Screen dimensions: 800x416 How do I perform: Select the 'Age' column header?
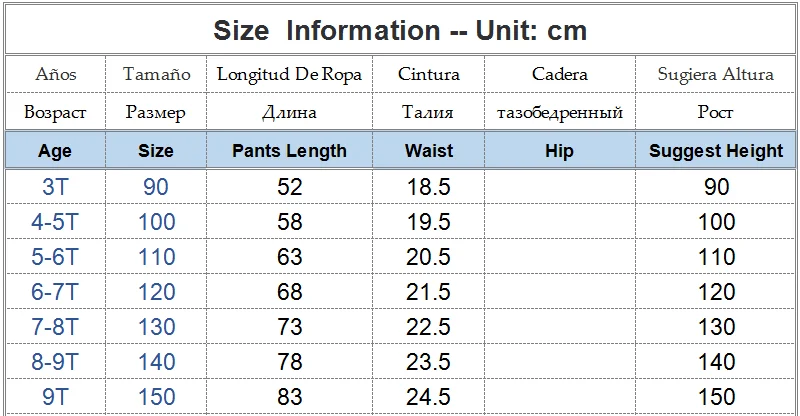[x=55, y=151]
